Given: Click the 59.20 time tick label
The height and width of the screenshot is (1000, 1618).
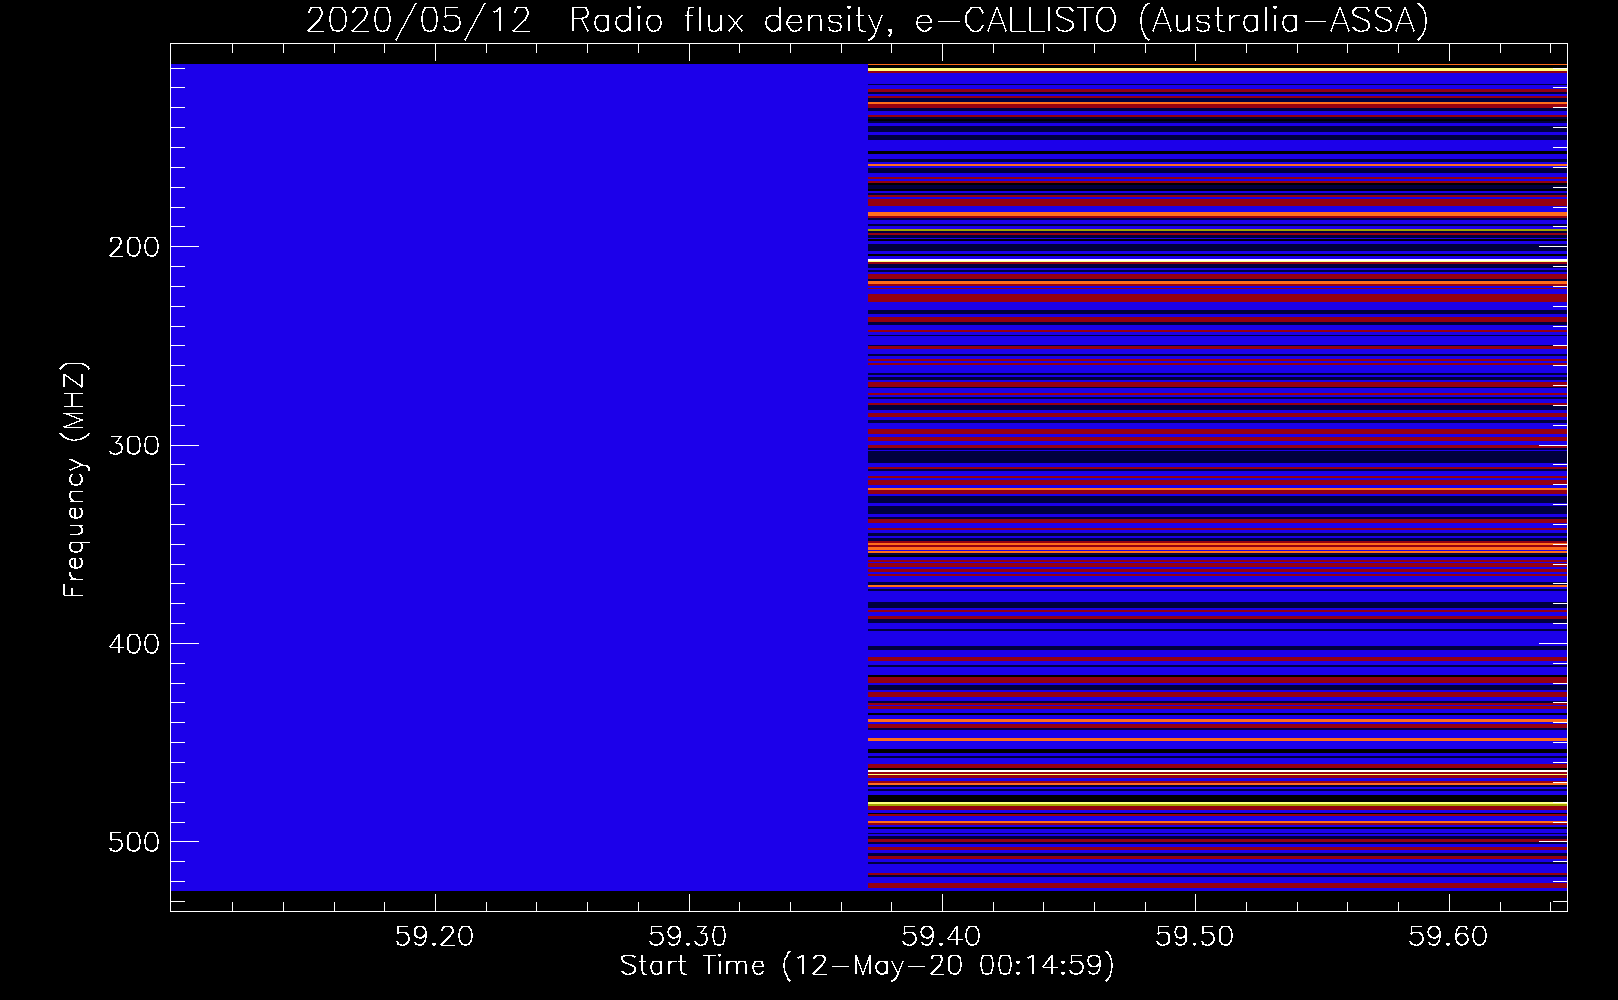Looking at the screenshot, I should 434,936.
